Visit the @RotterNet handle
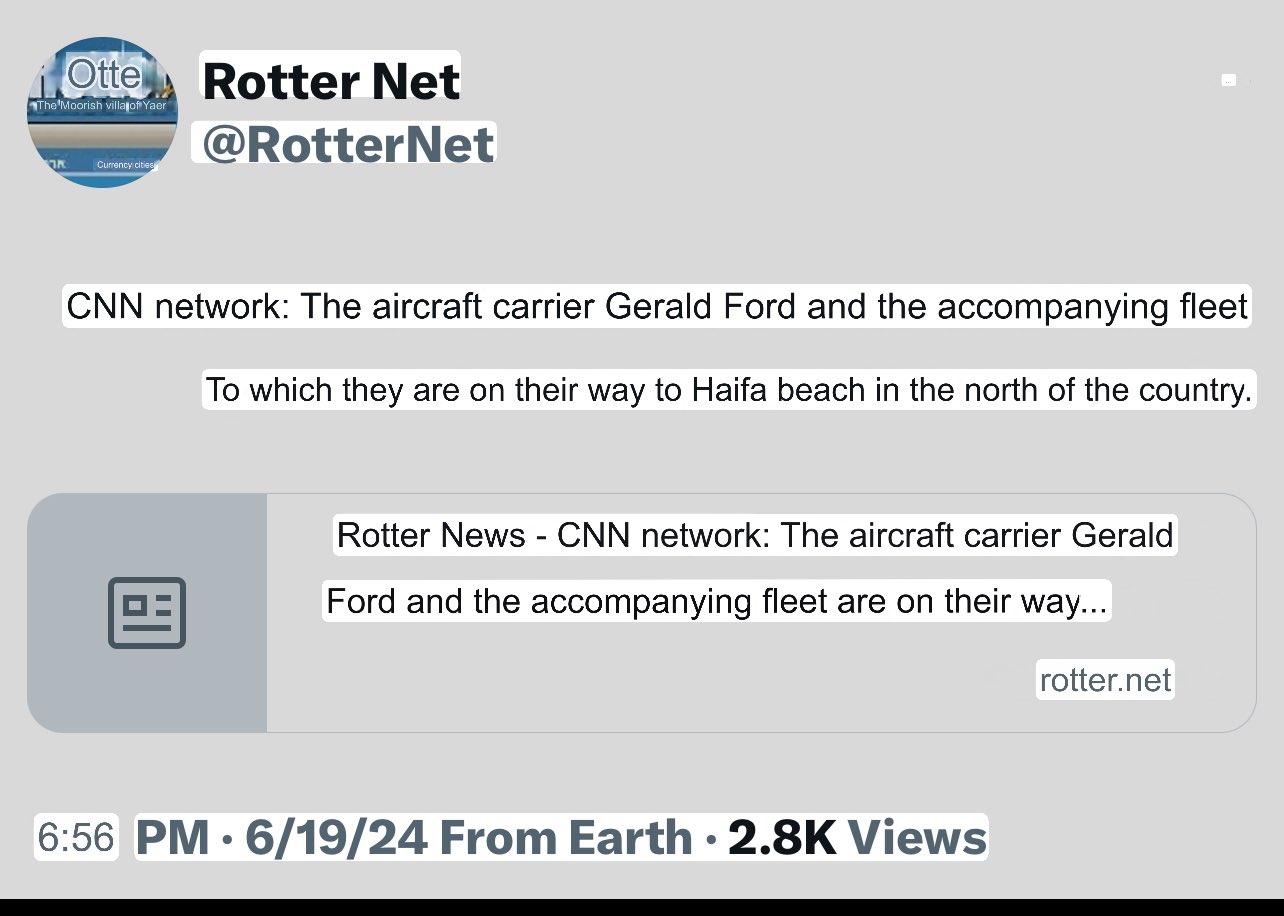The height and width of the screenshot is (916, 1284). pyautogui.click(x=347, y=143)
